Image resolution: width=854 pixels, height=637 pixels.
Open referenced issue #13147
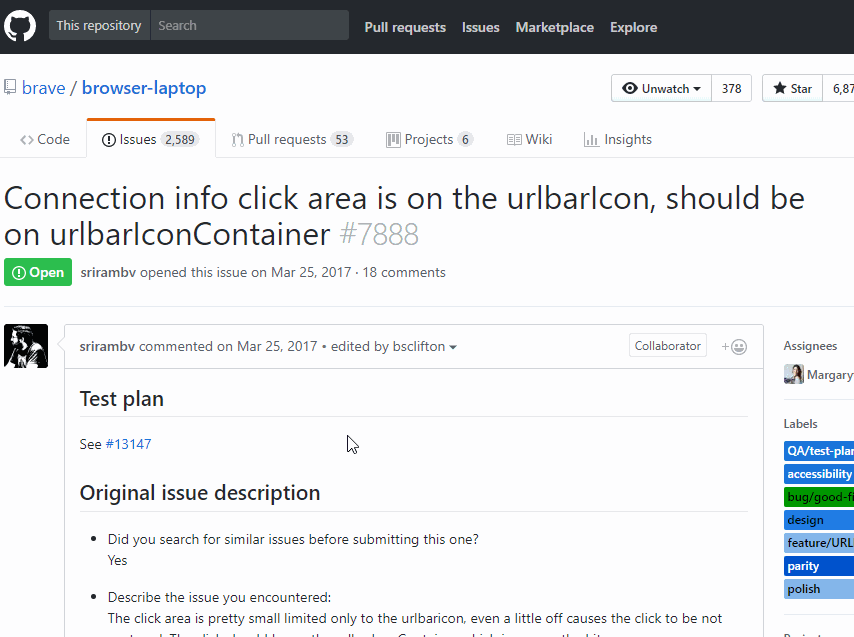(x=129, y=444)
